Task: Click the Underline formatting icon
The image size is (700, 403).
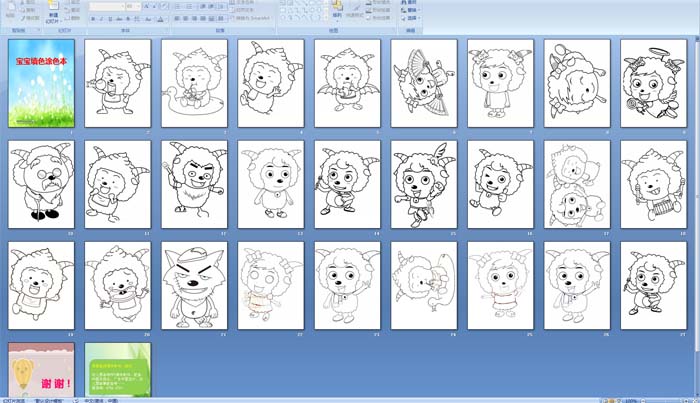Action: point(111,19)
